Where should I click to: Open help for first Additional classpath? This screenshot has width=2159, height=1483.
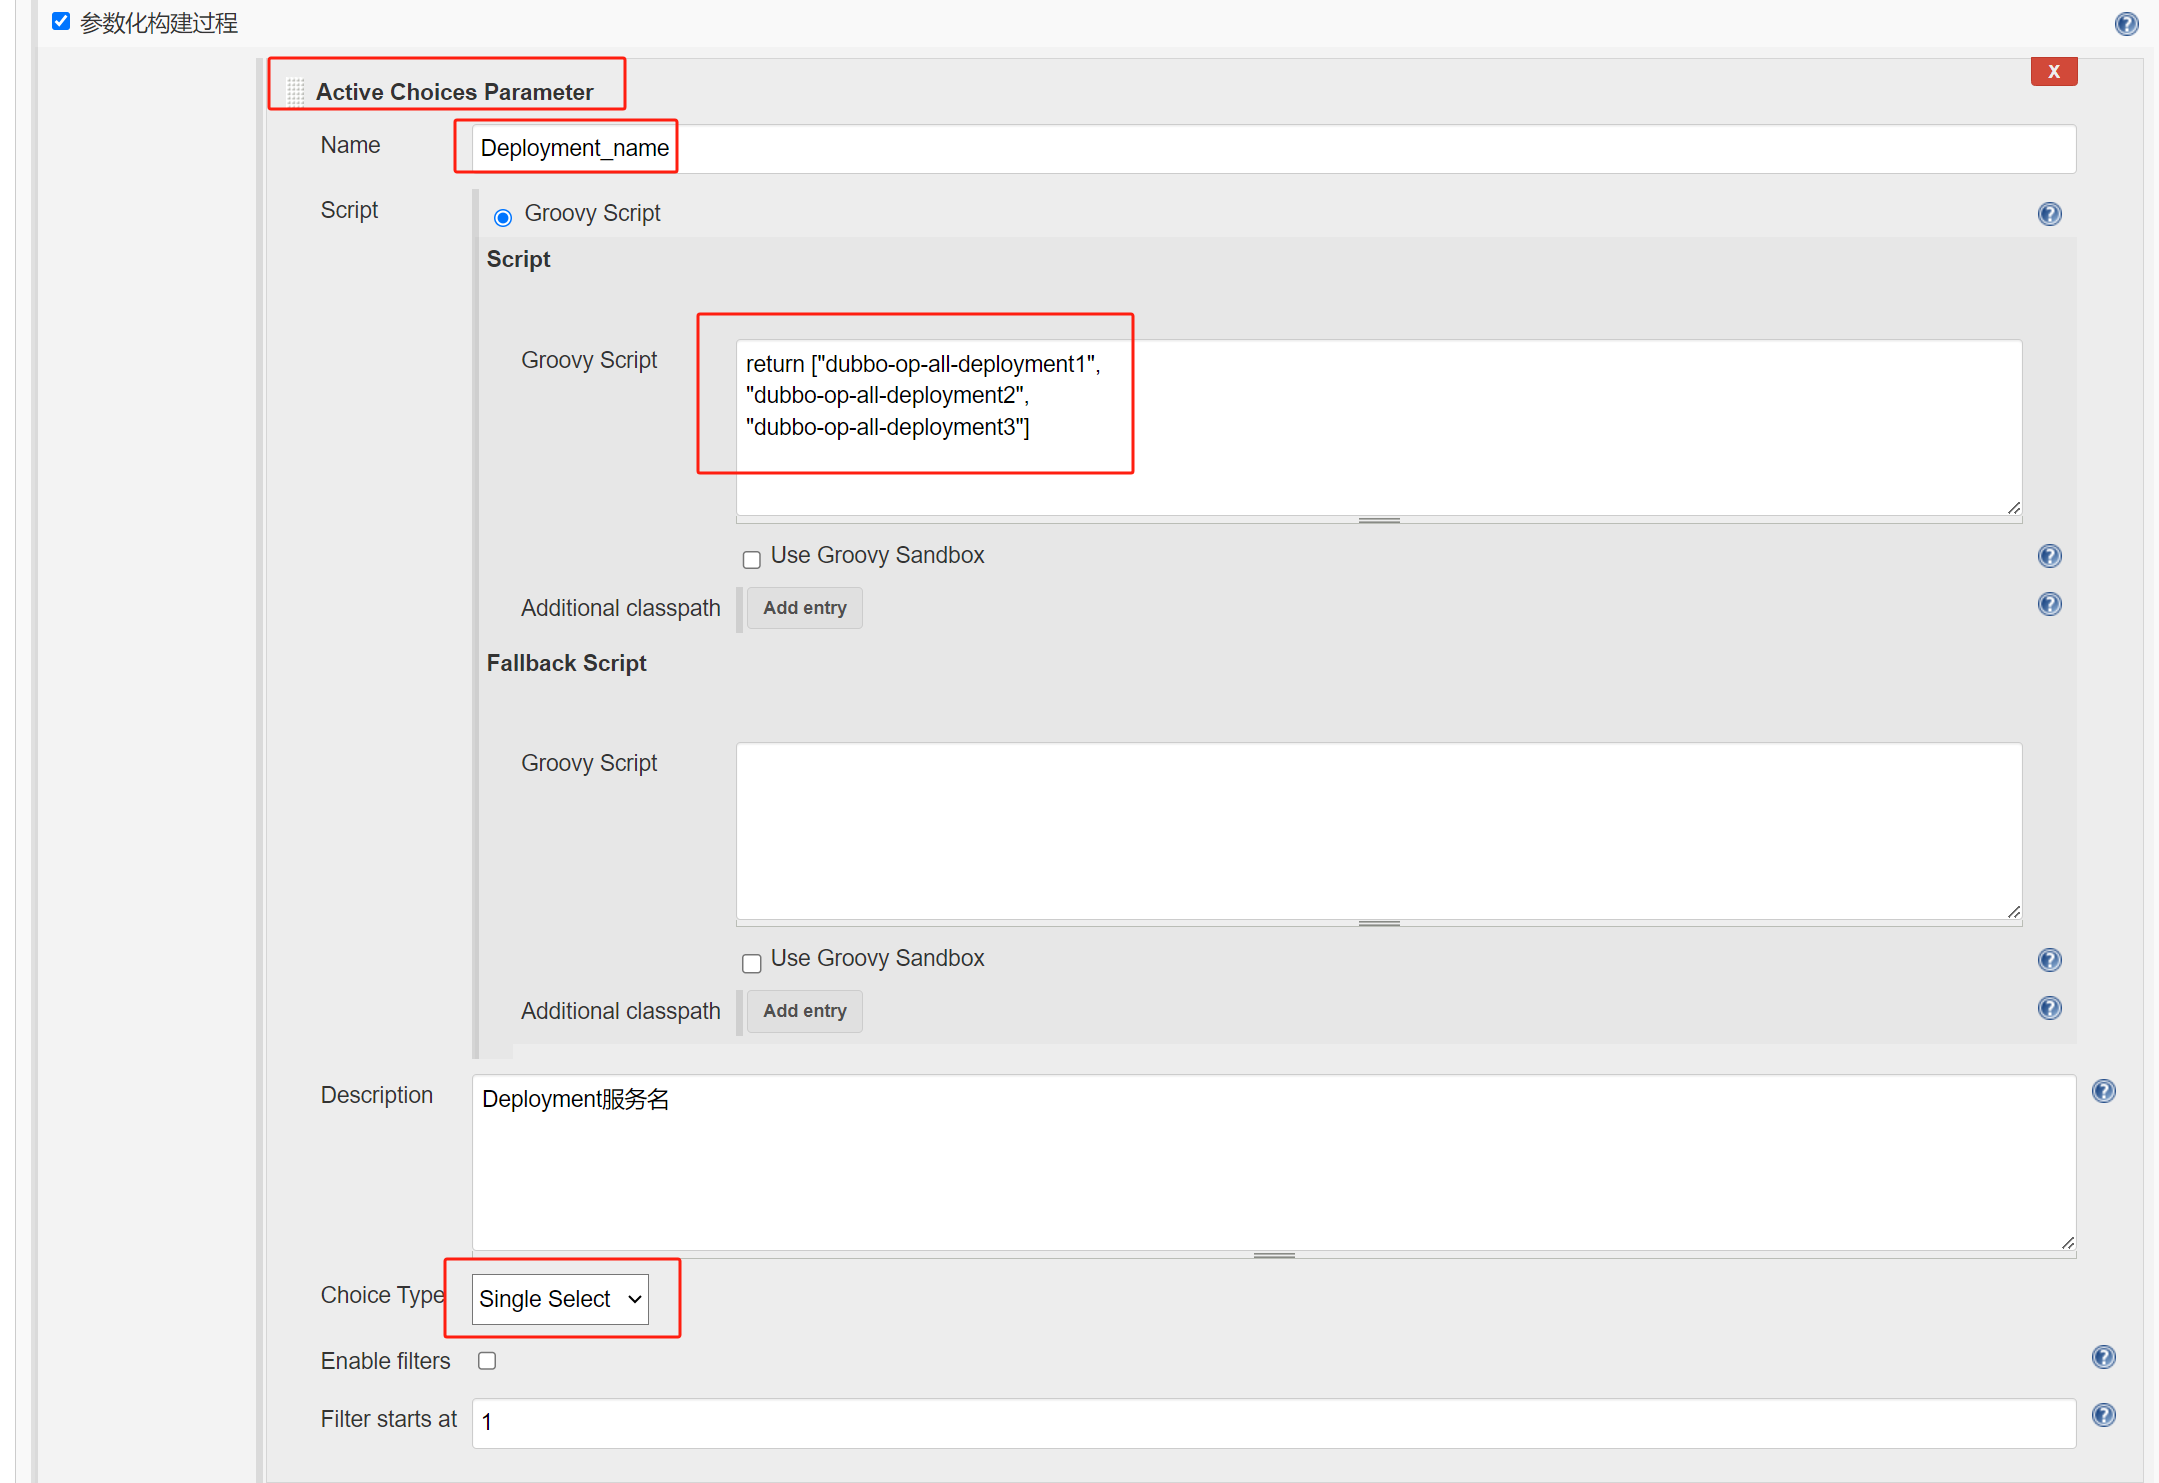pyautogui.click(x=2049, y=604)
